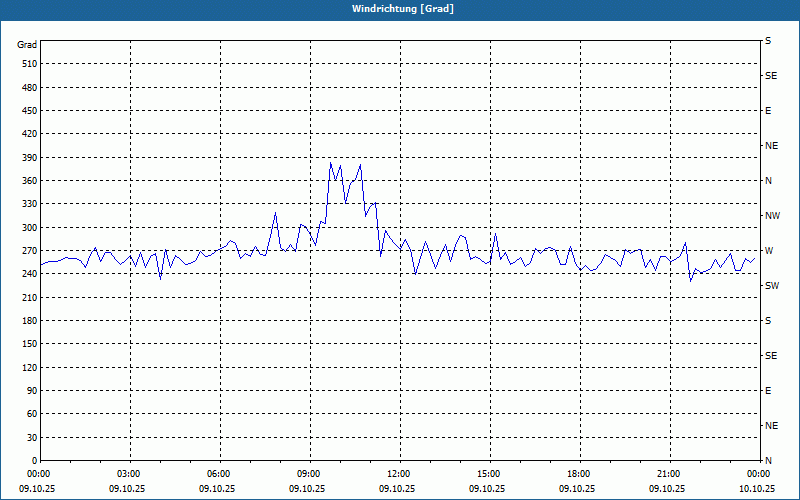Select the SW compass direction label
This screenshot has height=500, width=800.
click(x=772, y=286)
